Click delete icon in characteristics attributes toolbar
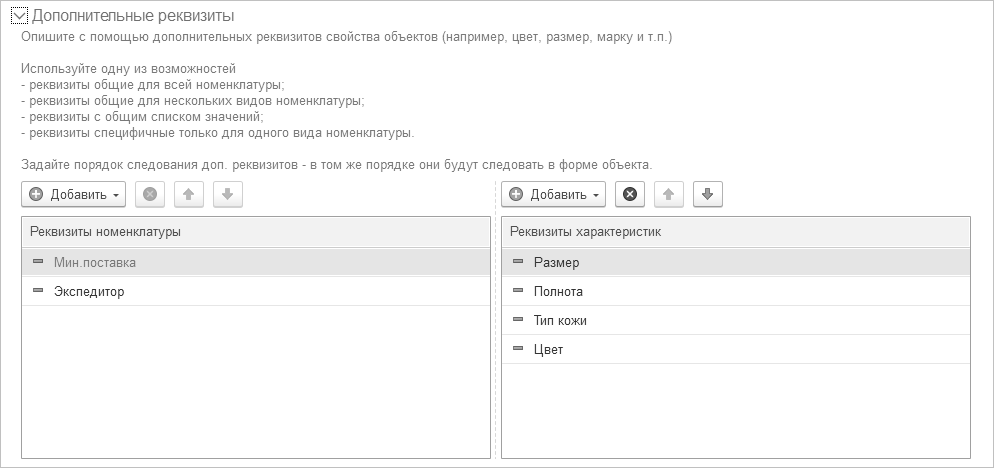Image resolution: width=994 pixels, height=468 pixels. coord(629,194)
